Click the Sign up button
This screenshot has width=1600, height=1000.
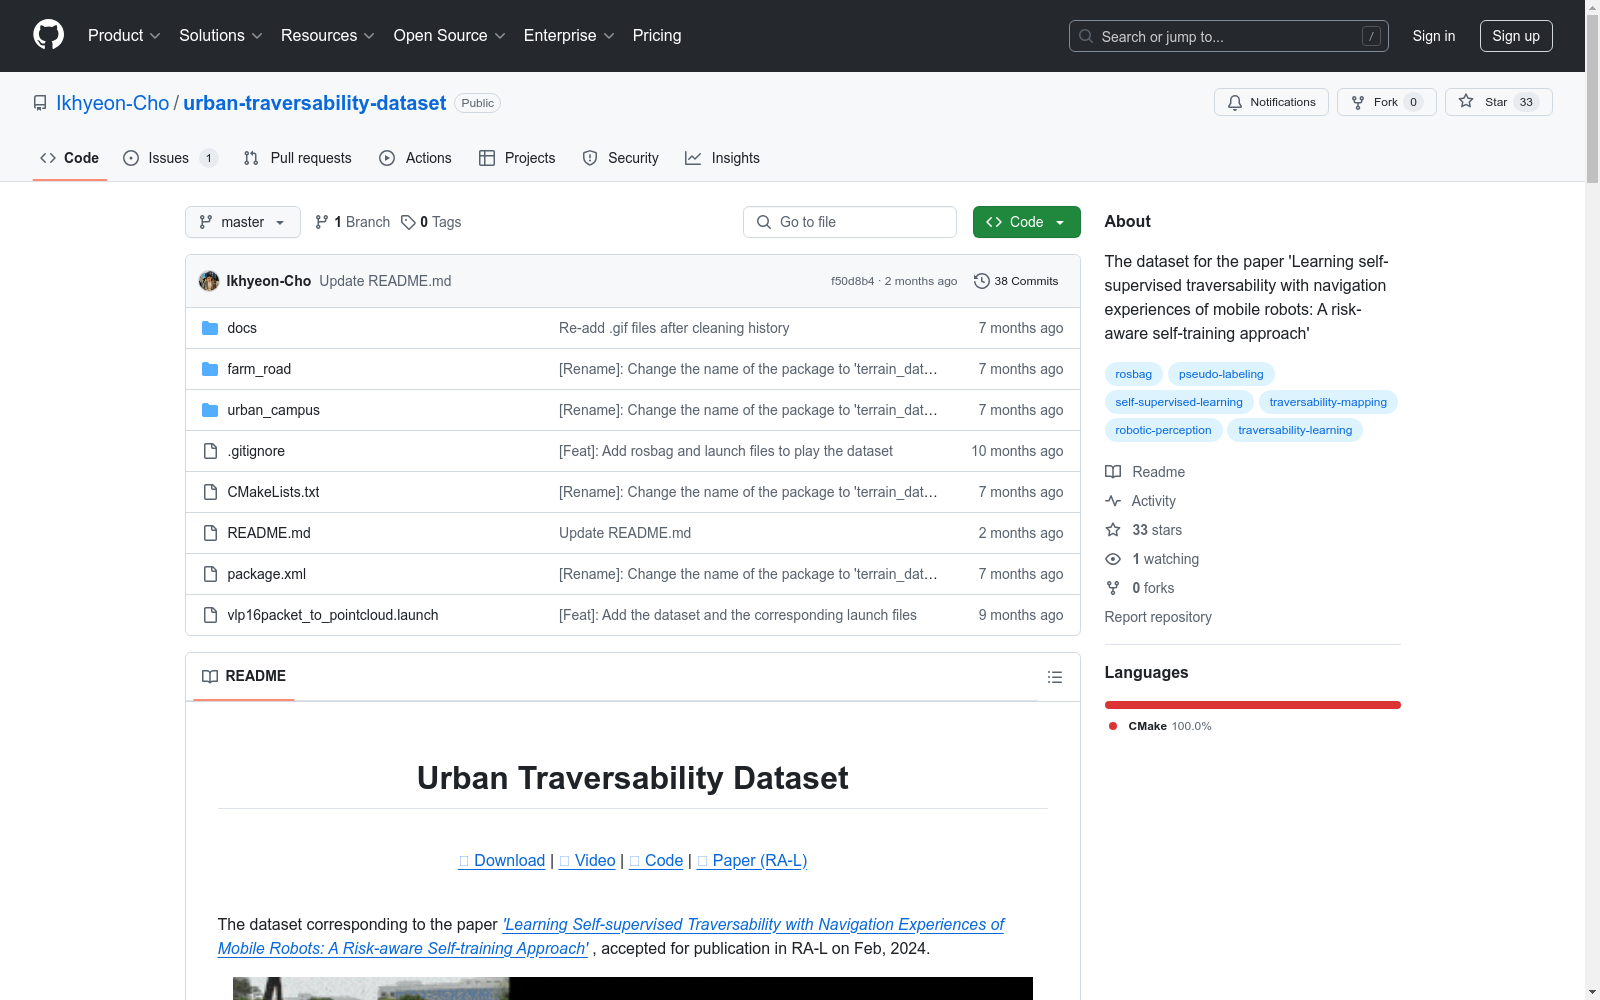pos(1516,36)
